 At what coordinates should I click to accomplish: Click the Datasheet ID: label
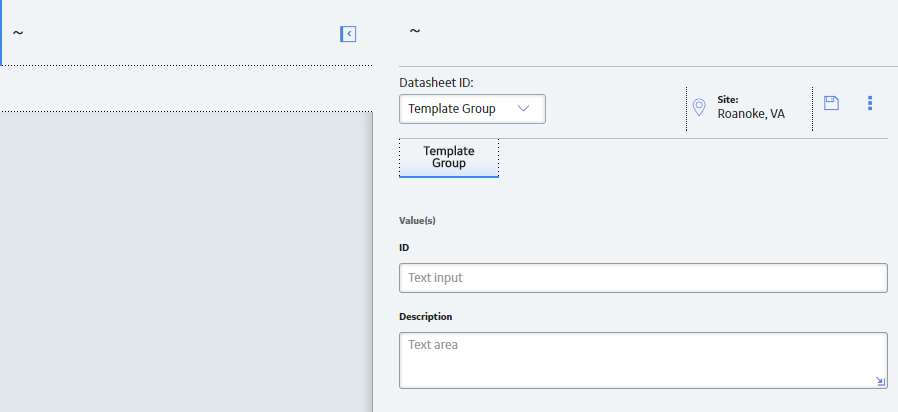pyautogui.click(x=436, y=83)
